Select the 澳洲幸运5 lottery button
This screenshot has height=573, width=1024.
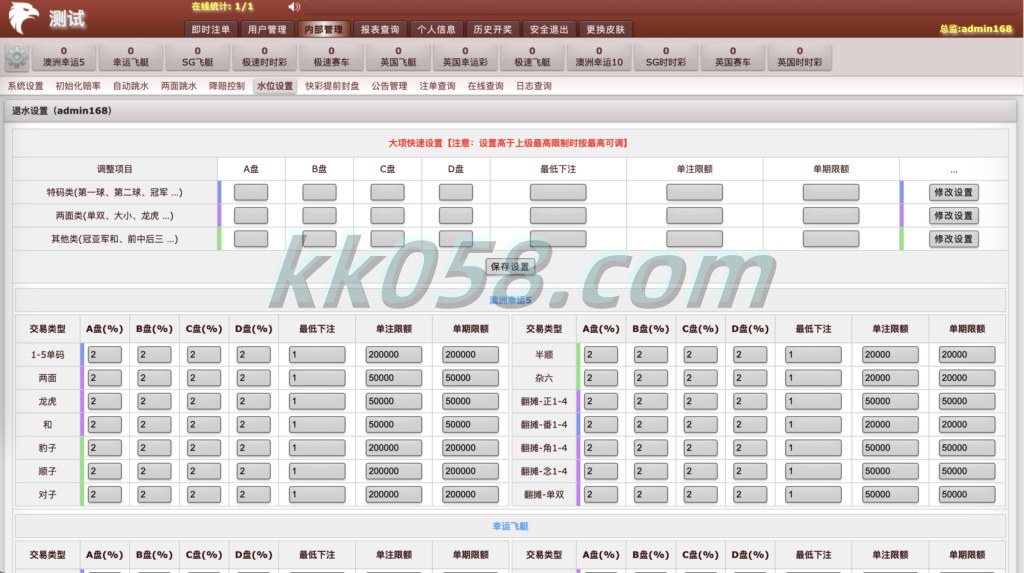point(64,57)
